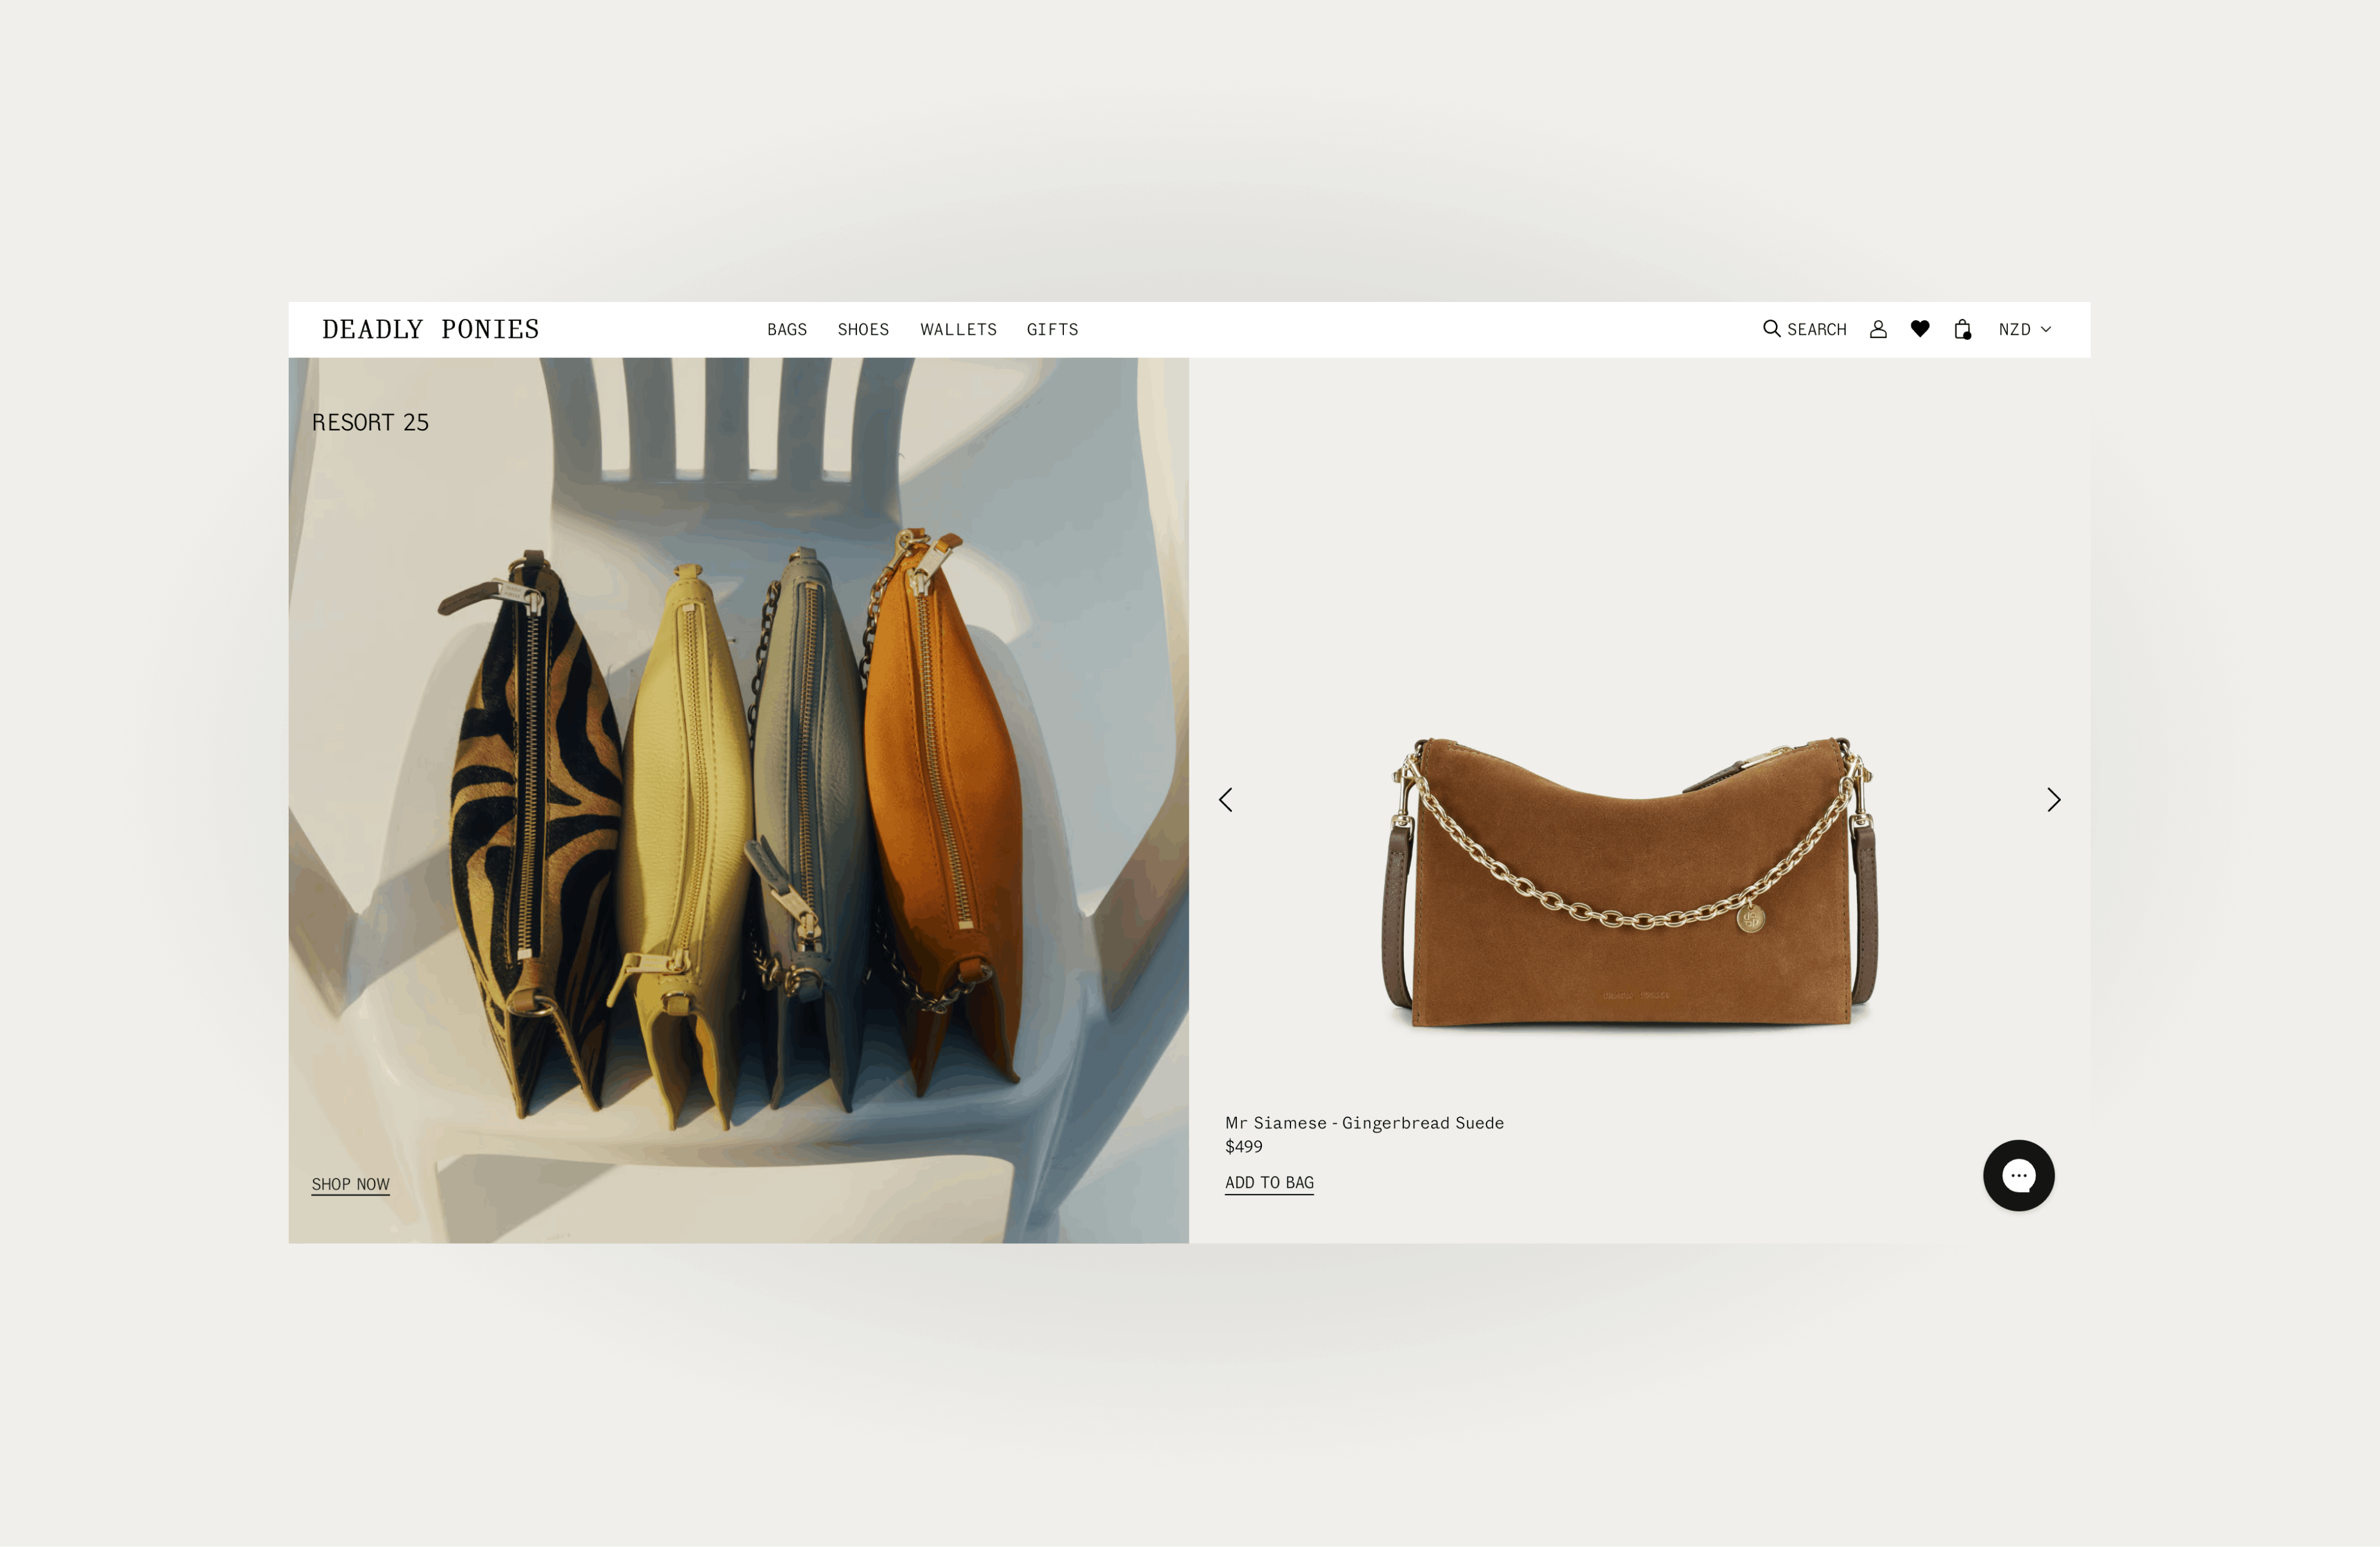Show previous product with left arrow

1226,799
